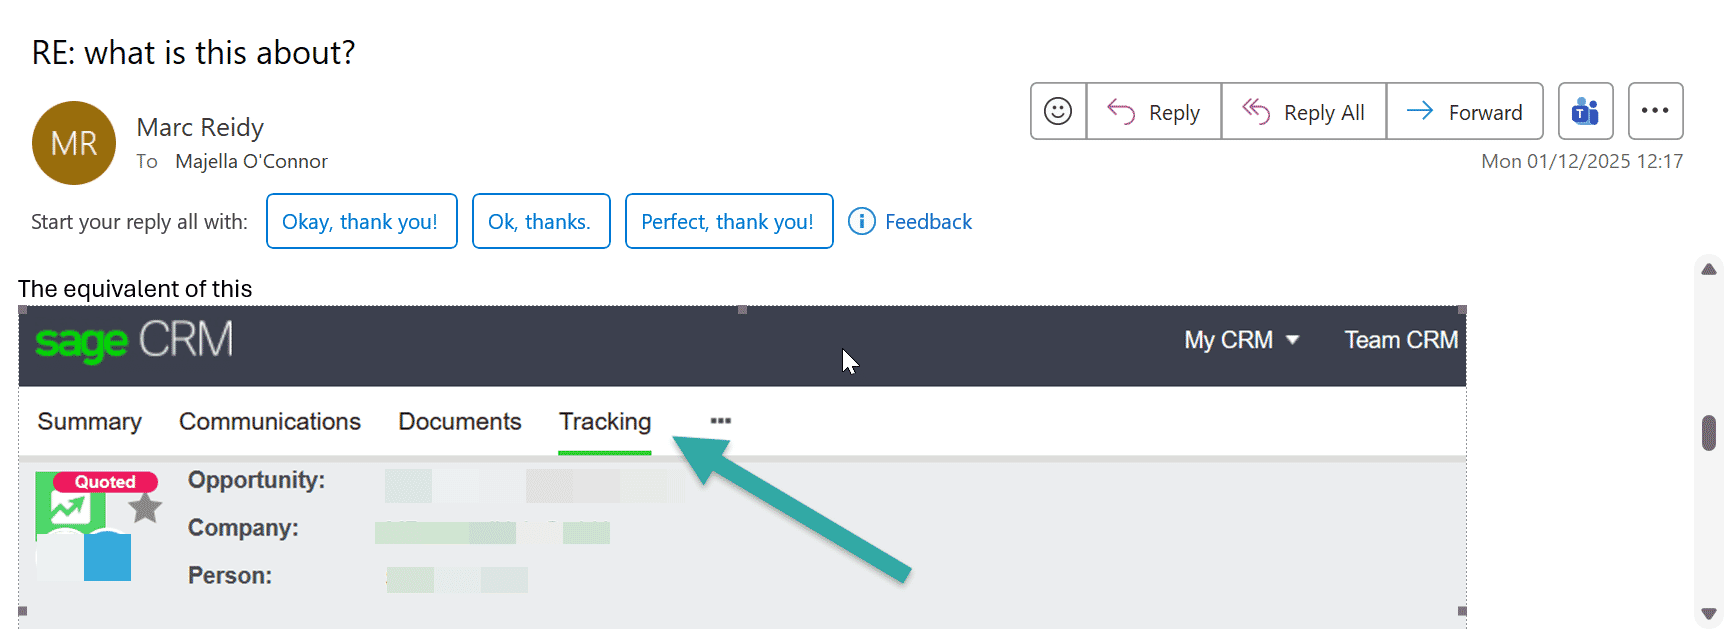Open the Communications tab
1724x629 pixels.
(x=270, y=422)
